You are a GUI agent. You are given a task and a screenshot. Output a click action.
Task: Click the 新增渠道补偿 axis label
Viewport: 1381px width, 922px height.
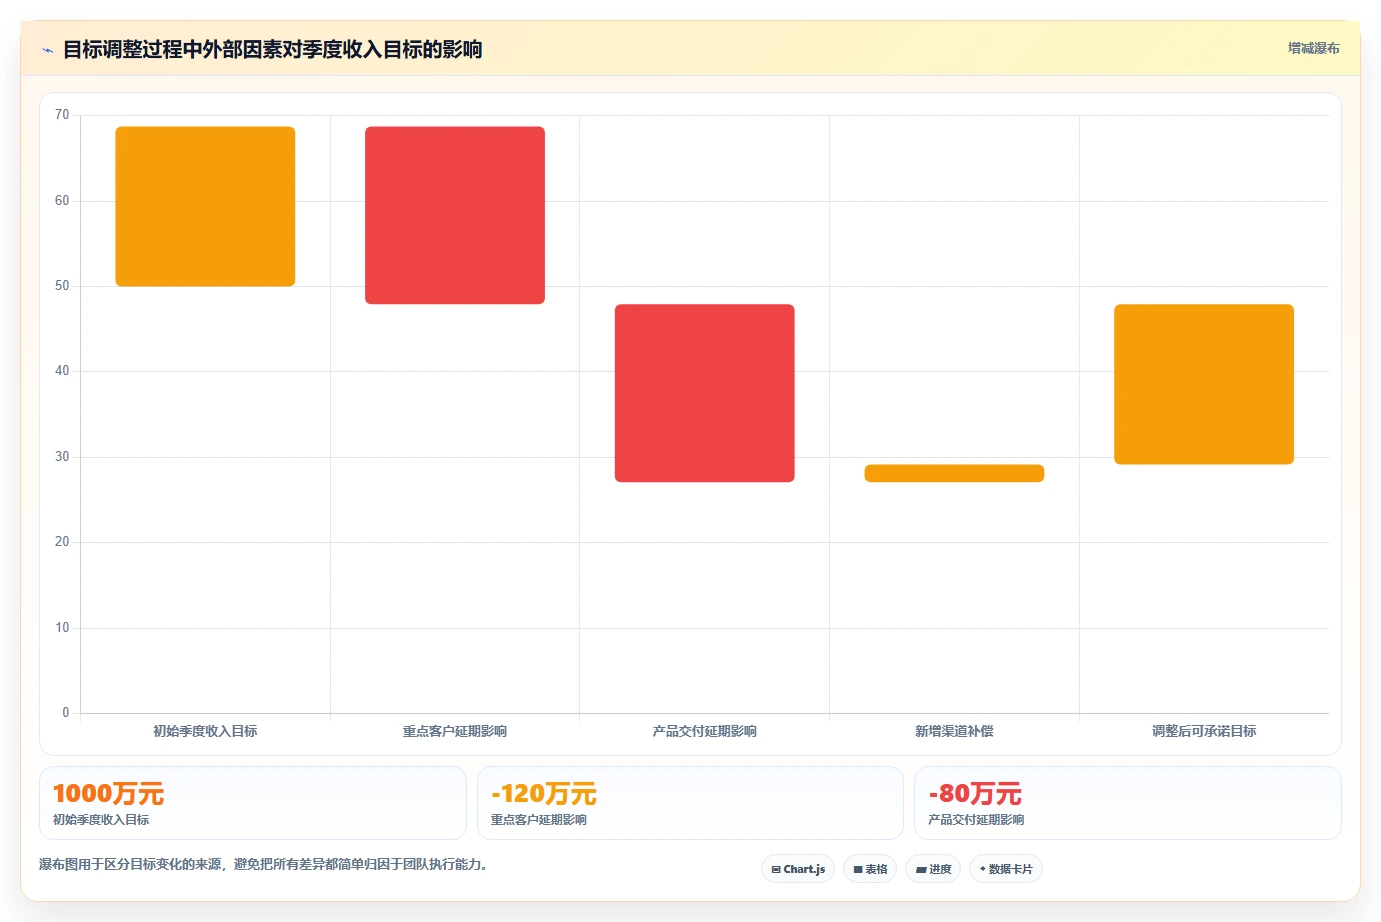coord(954,731)
